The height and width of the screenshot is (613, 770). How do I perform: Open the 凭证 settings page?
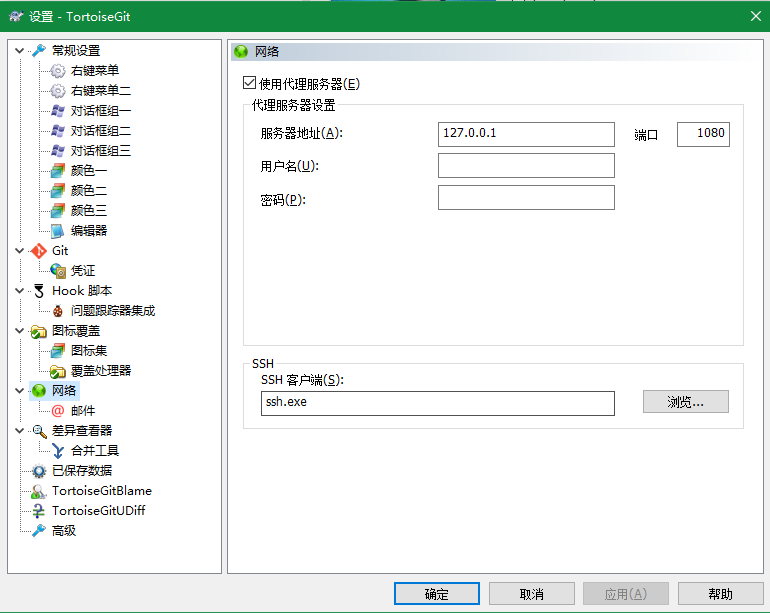[83, 271]
